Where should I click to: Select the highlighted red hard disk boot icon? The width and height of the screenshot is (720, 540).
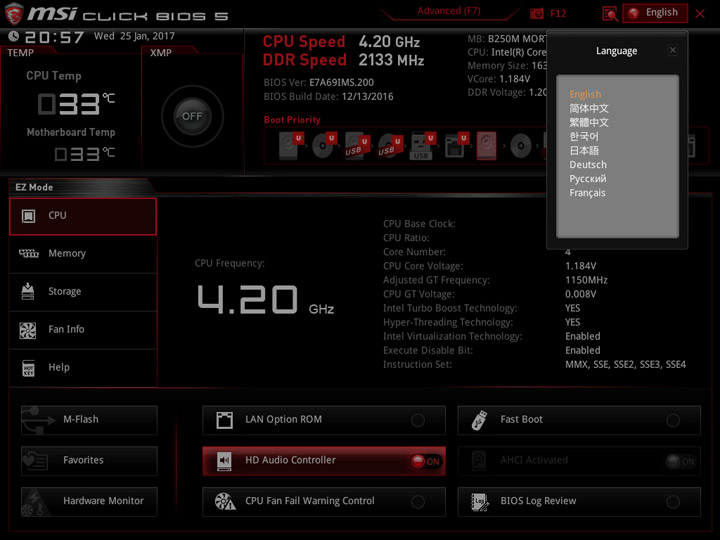[x=486, y=146]
